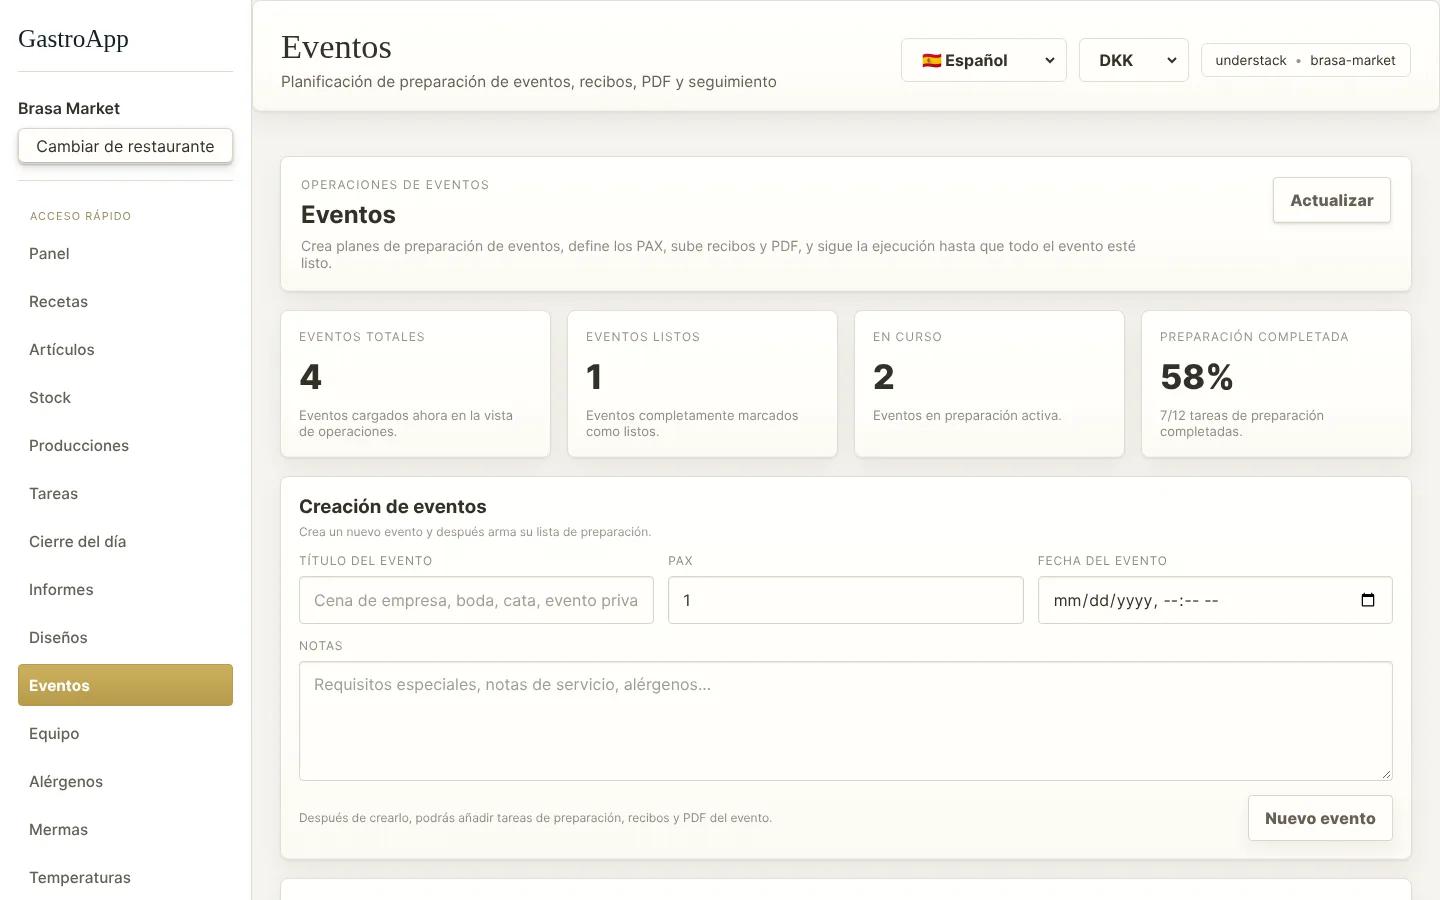
Task: Go to Alérgenos in the sidebar
Action: point(125,782)
